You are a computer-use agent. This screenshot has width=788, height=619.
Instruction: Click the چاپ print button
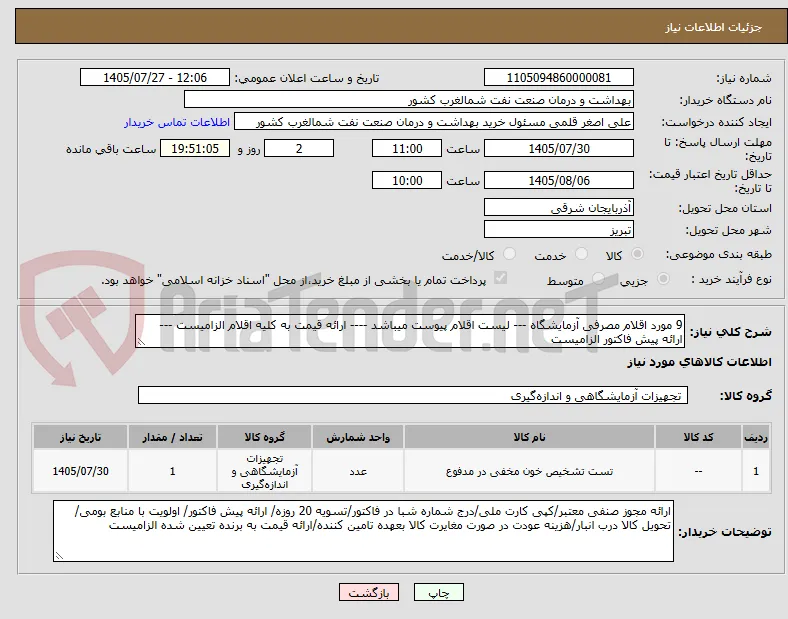point(438,592)
